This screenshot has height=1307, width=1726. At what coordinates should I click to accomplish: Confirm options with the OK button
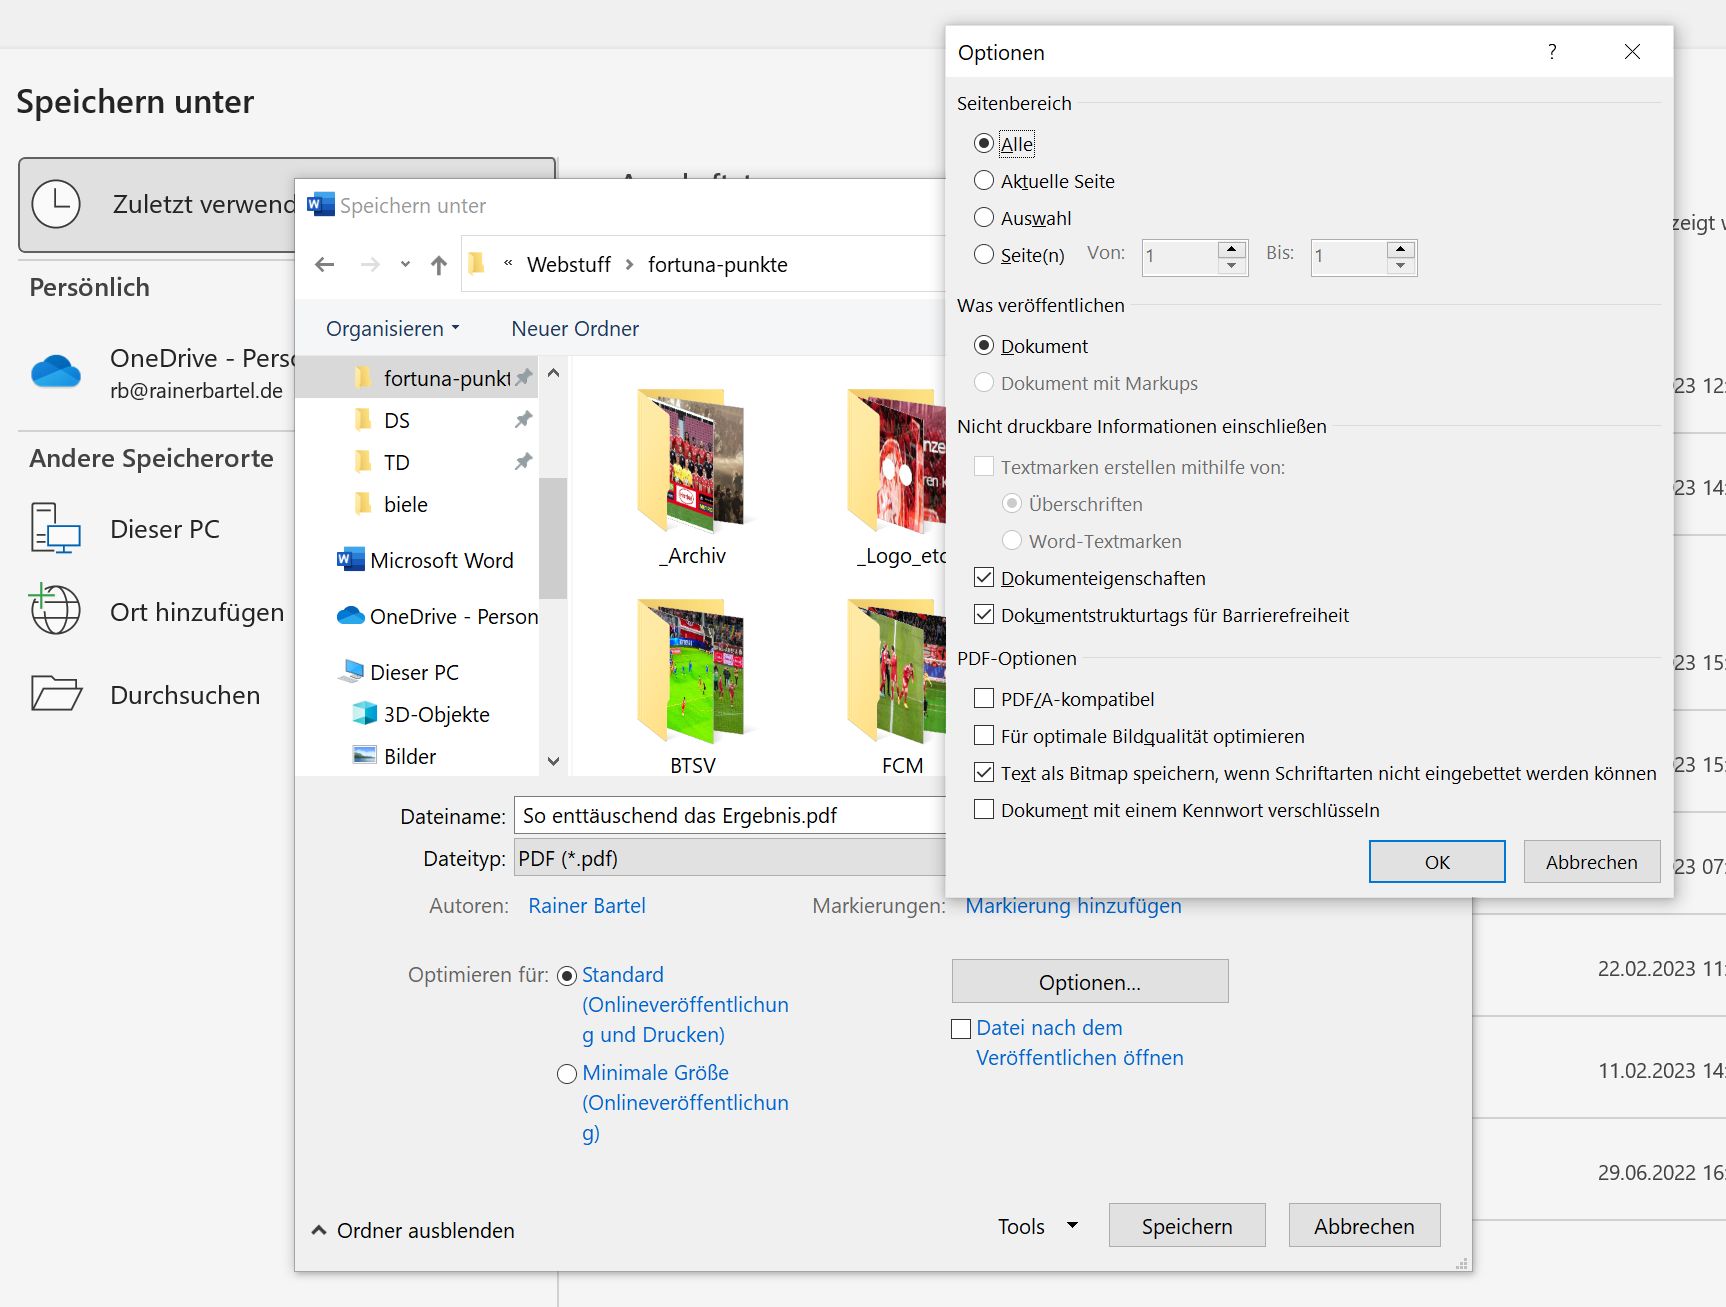click(x=1437, y=862)
